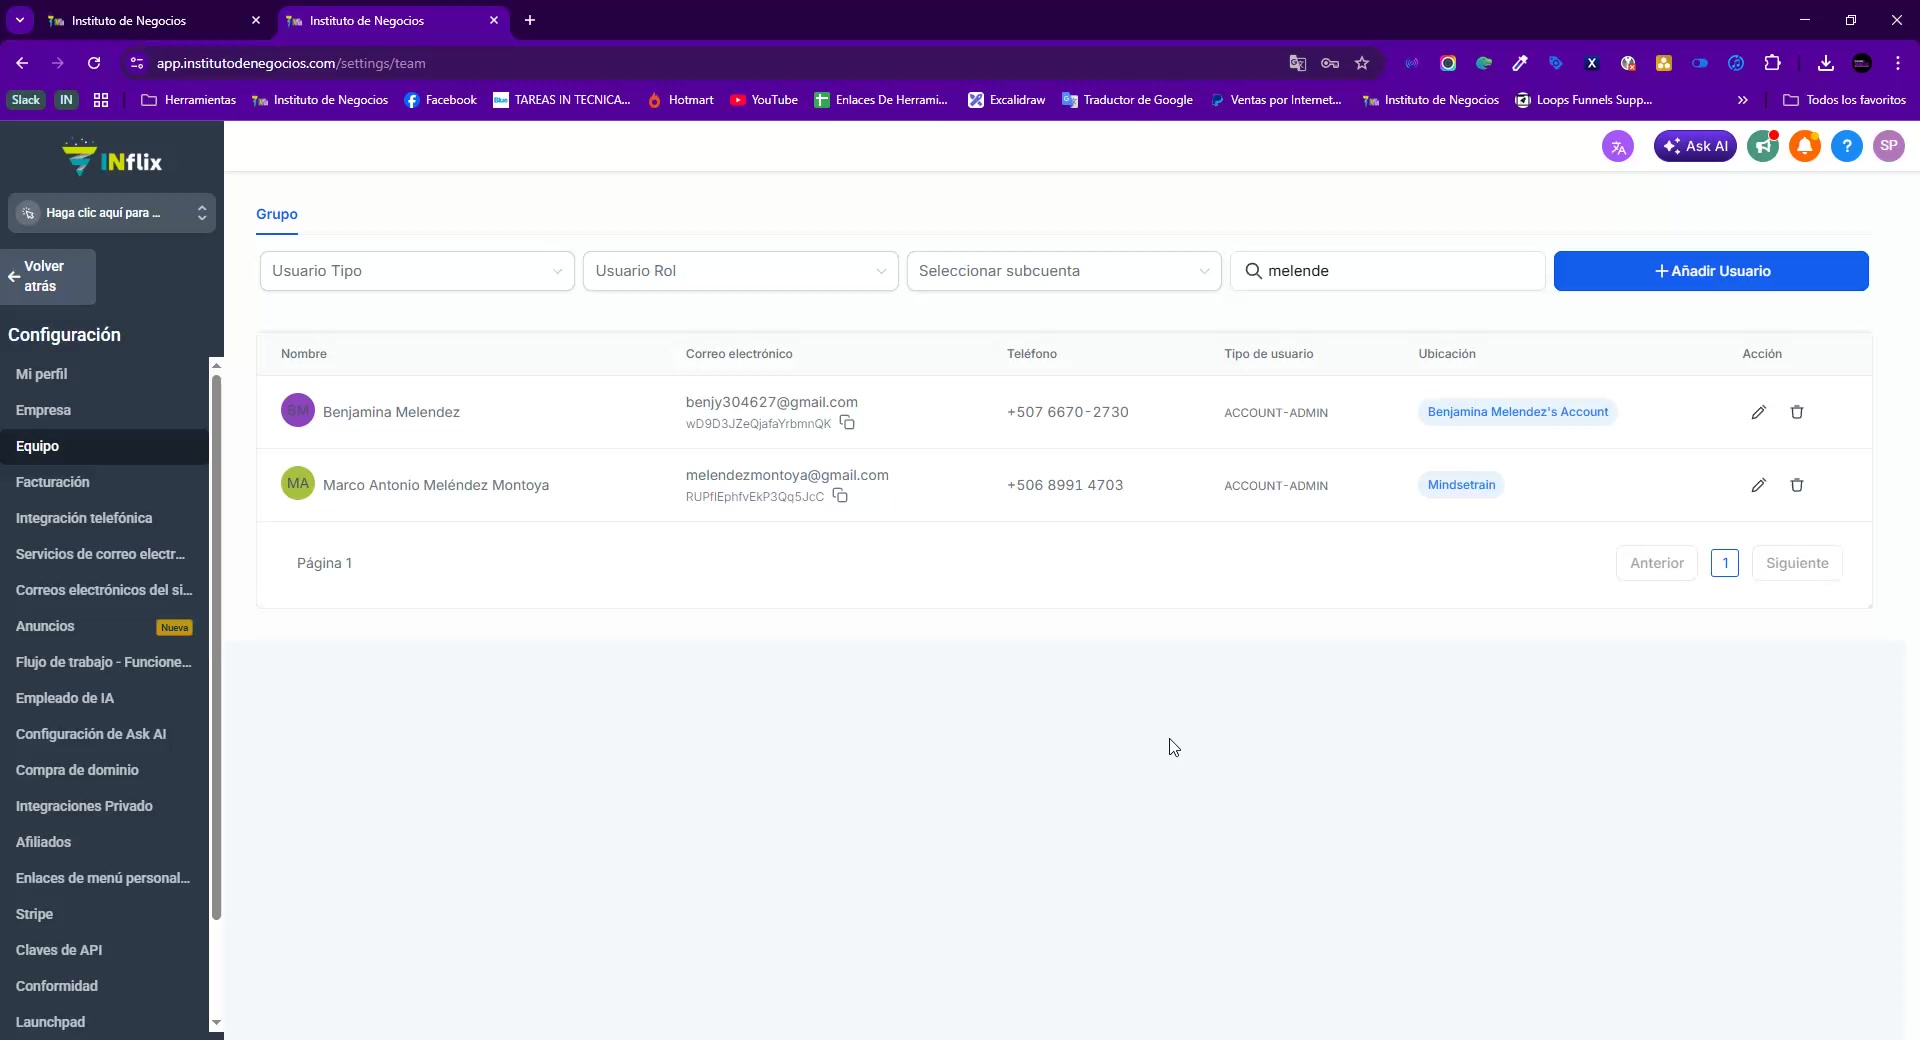This screenshot has height=1040, width=1920.
Task: Edit Benjamina Melendez user with pencil icon
Action: (x=1759, y=412)
